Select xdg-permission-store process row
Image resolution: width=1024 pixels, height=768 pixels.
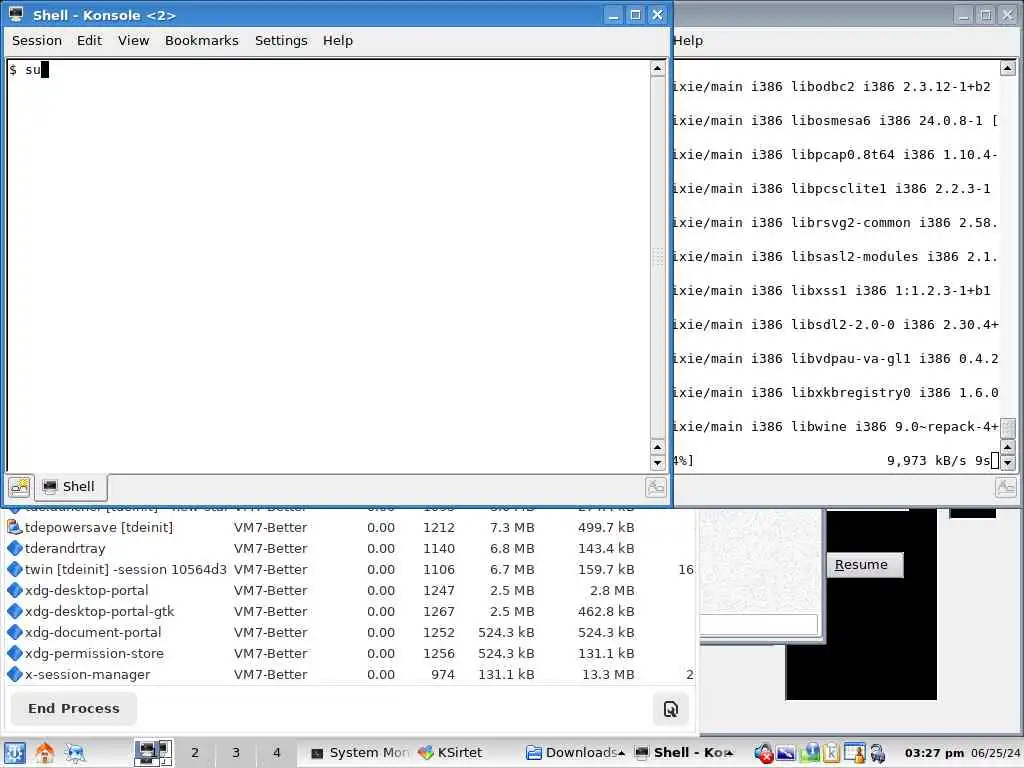[349, 653]
